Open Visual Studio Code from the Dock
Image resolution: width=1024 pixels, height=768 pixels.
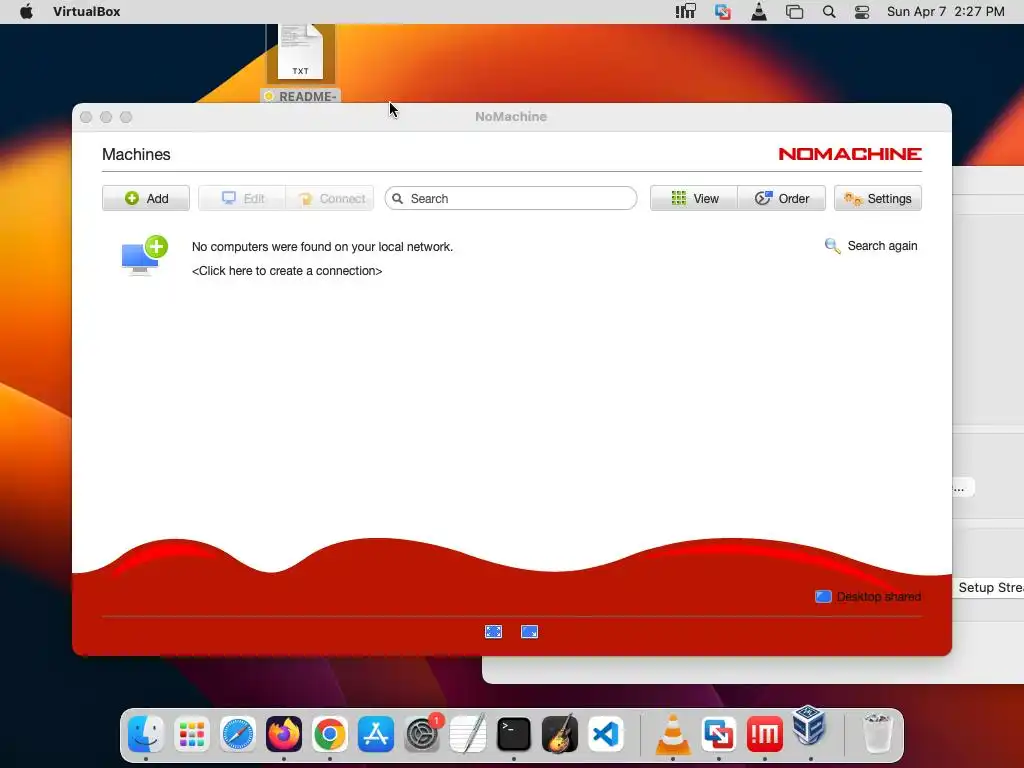coord(606,734)
